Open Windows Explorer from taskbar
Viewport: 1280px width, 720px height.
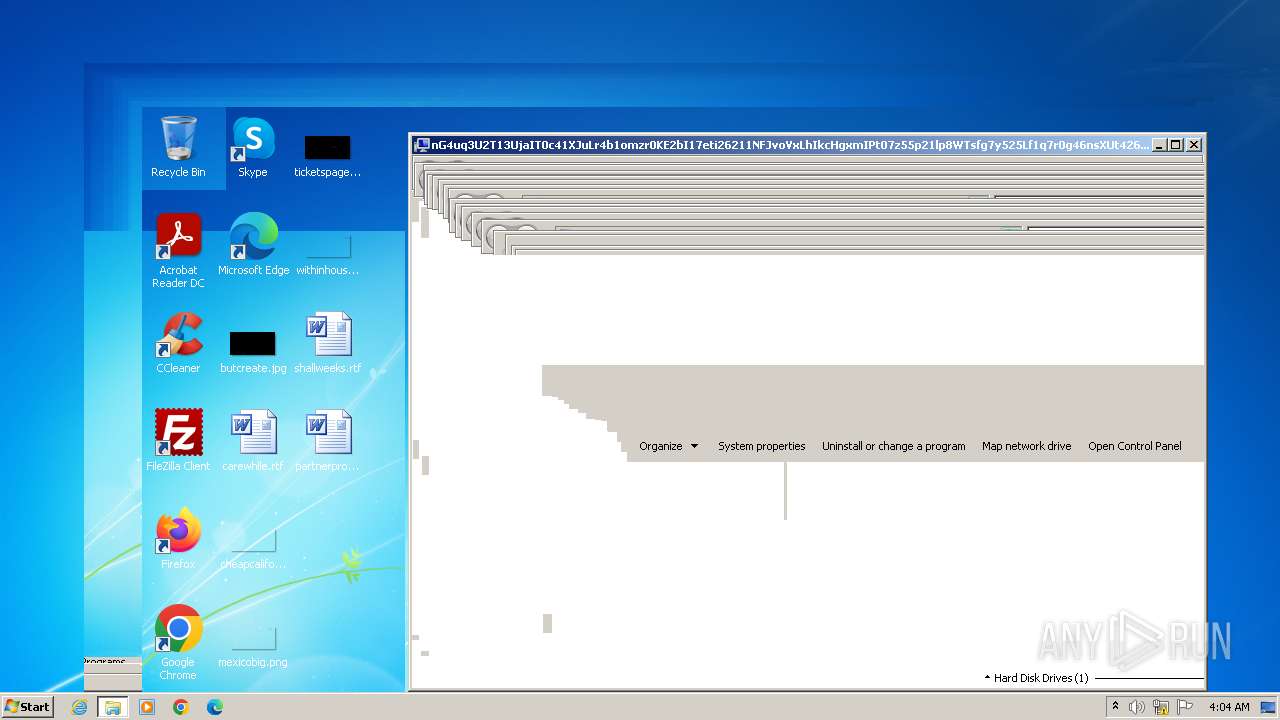pyautogui.click(x=112, y=707)
